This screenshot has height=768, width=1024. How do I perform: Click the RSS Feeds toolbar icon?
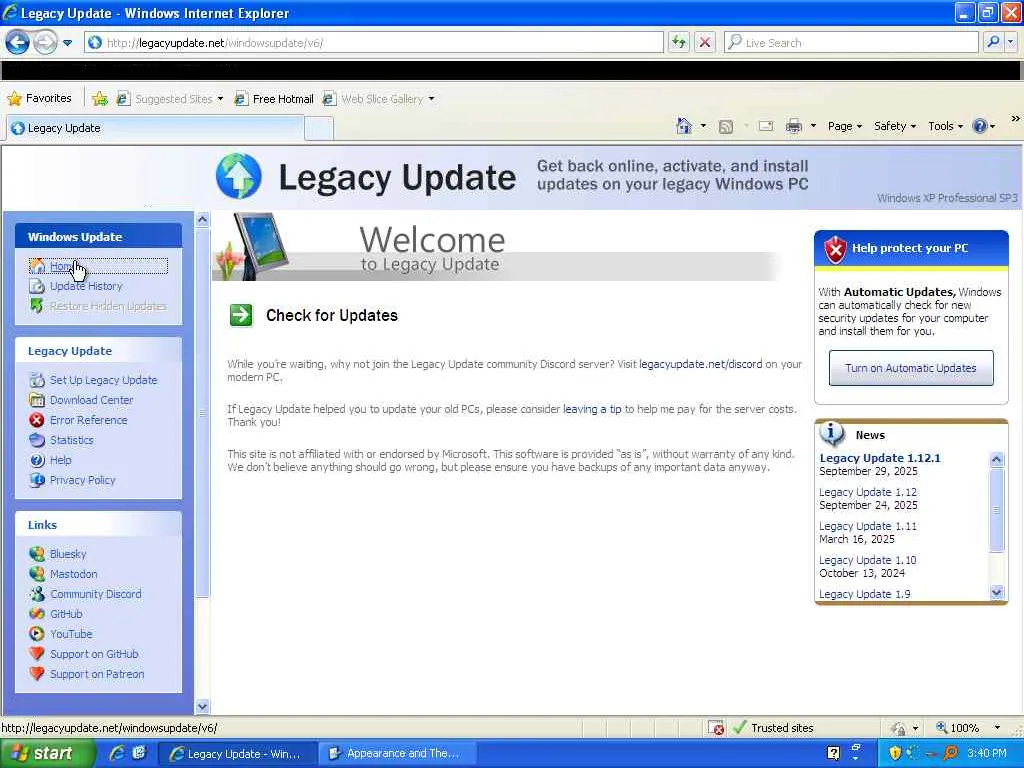point(726,126)
